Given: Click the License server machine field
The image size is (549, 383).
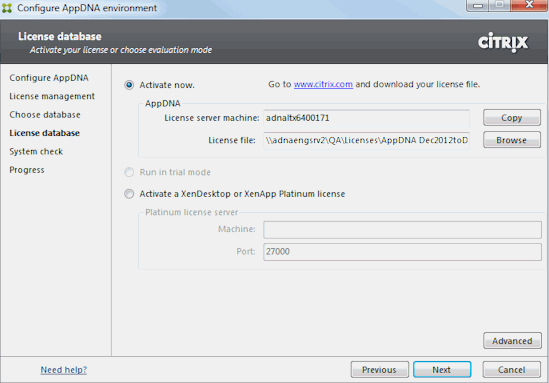Looking at the screenshot, I should (366, 118).
